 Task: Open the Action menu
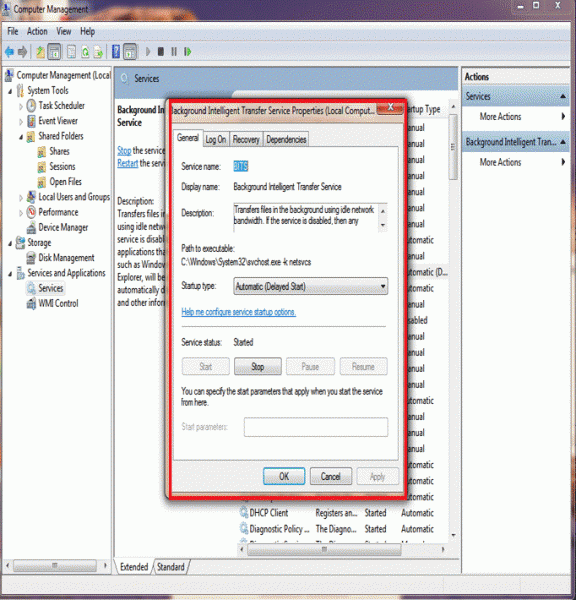click(x=37, y=31)
